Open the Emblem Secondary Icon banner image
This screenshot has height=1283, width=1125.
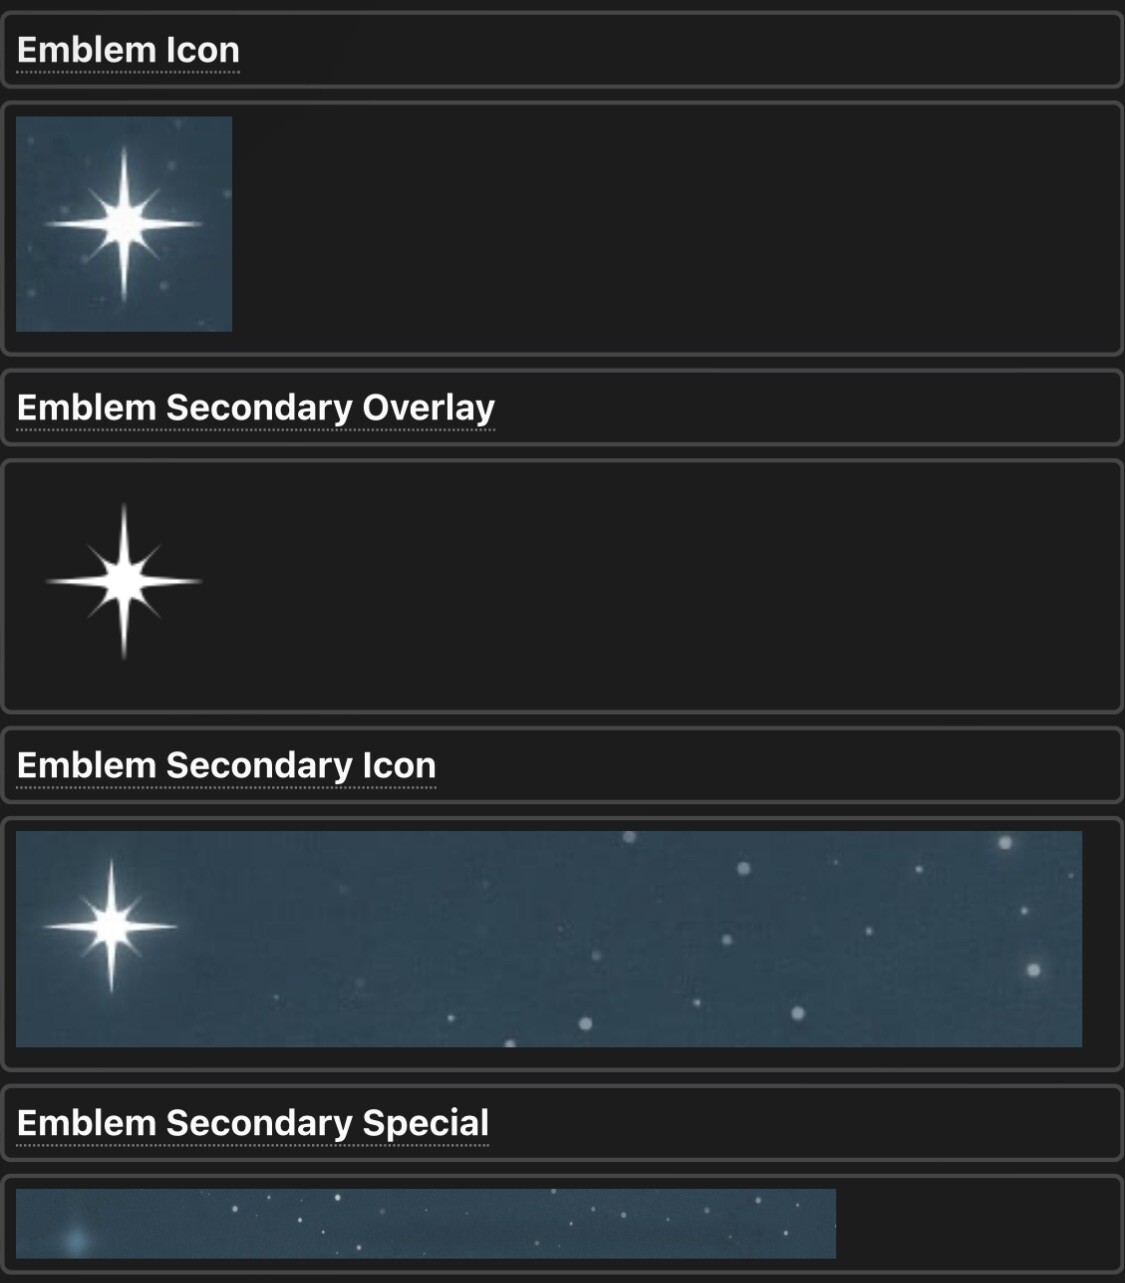click(550, 940)
